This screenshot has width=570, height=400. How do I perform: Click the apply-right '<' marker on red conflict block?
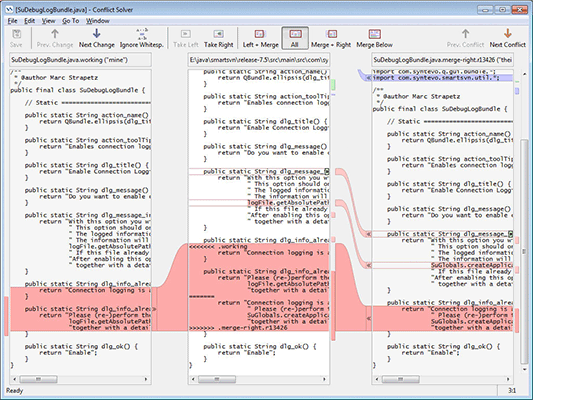coord(369,319)
